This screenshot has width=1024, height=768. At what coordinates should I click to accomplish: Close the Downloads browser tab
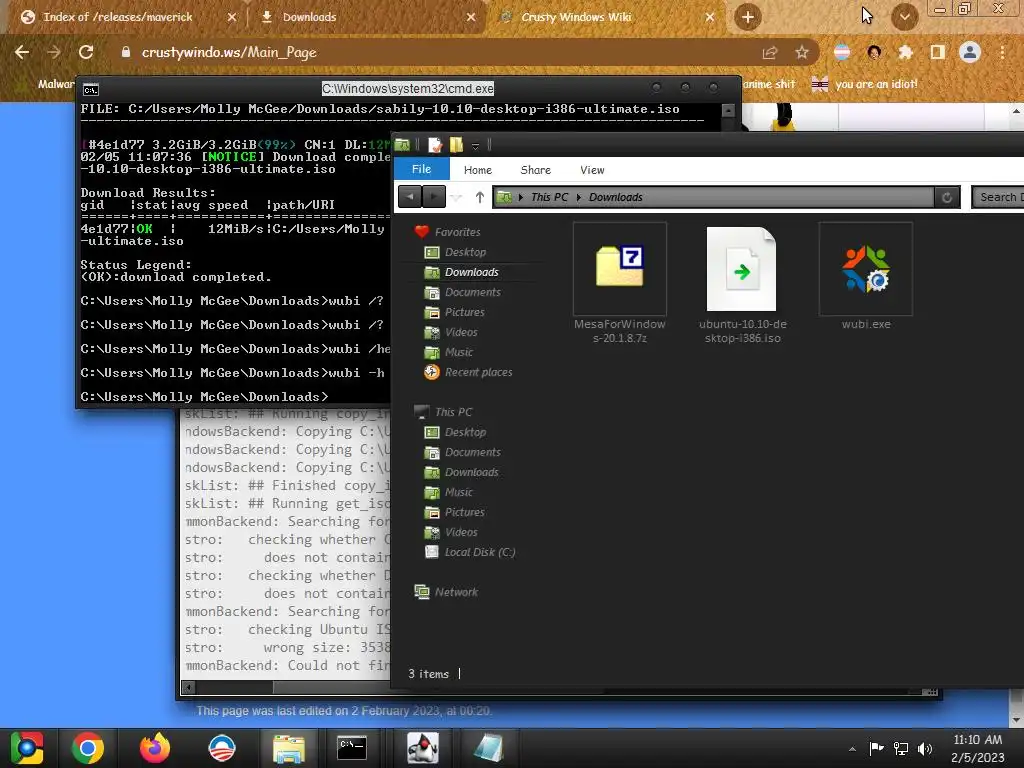pos(471,17)
